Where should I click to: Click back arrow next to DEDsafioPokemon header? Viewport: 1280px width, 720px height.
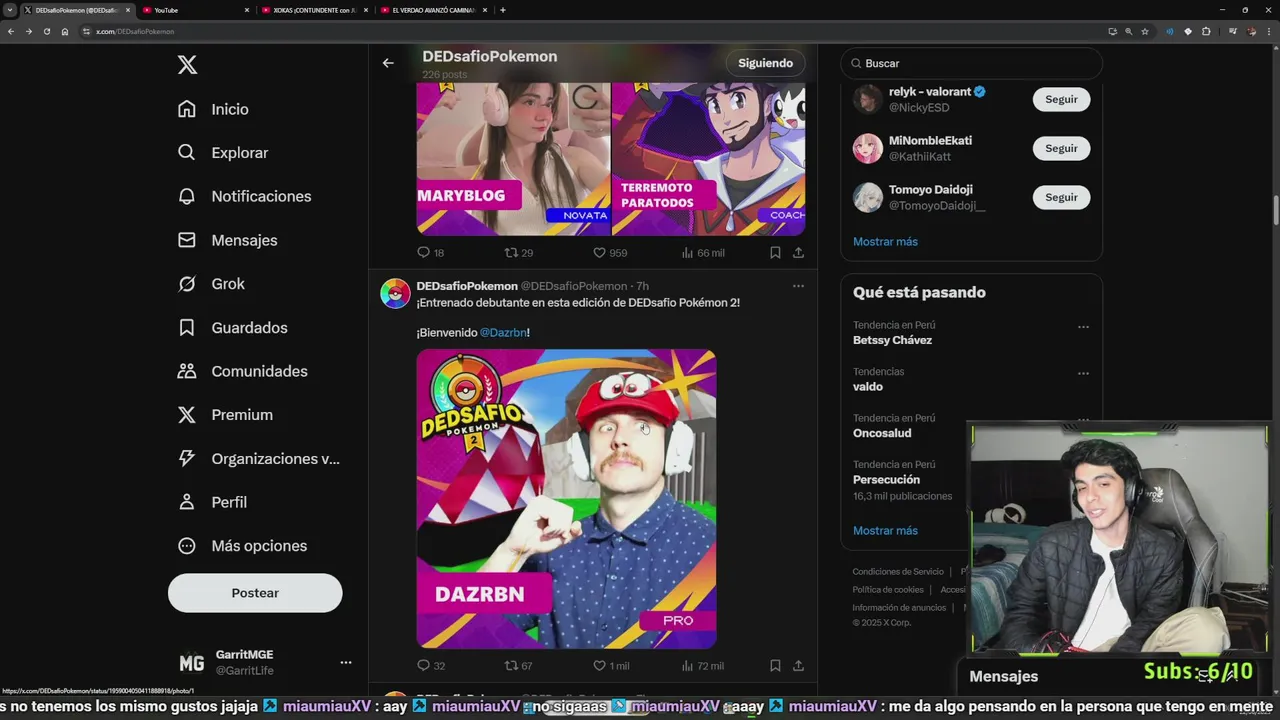click(388, 63)
